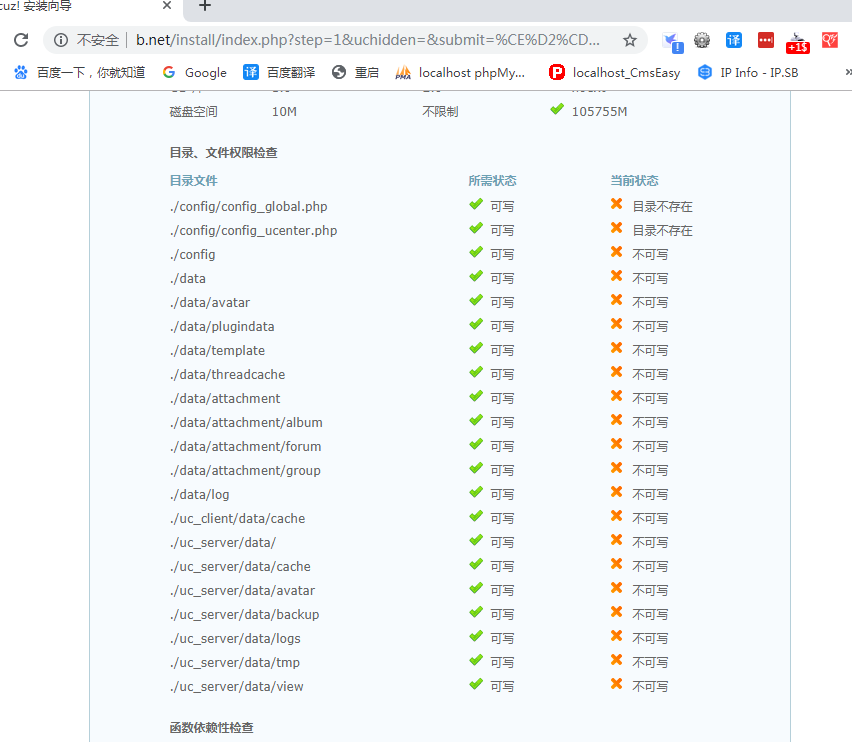Open the localhost phpMyAdmin bookmark
This screenshot has width=852, height=742.
pos(460,72)
